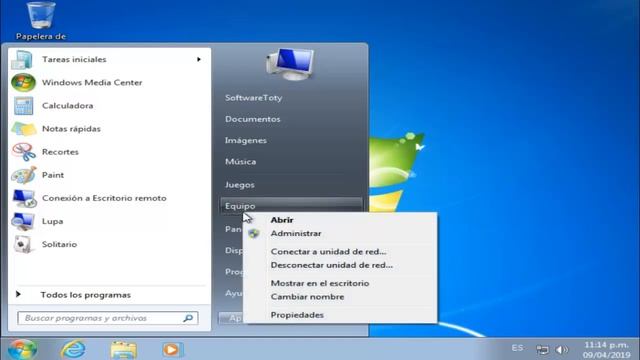This screenshot has height=360, width=640.
Task: Open the volume speaker tray icon
Action: pyautogui.click(x=562, y=350)
